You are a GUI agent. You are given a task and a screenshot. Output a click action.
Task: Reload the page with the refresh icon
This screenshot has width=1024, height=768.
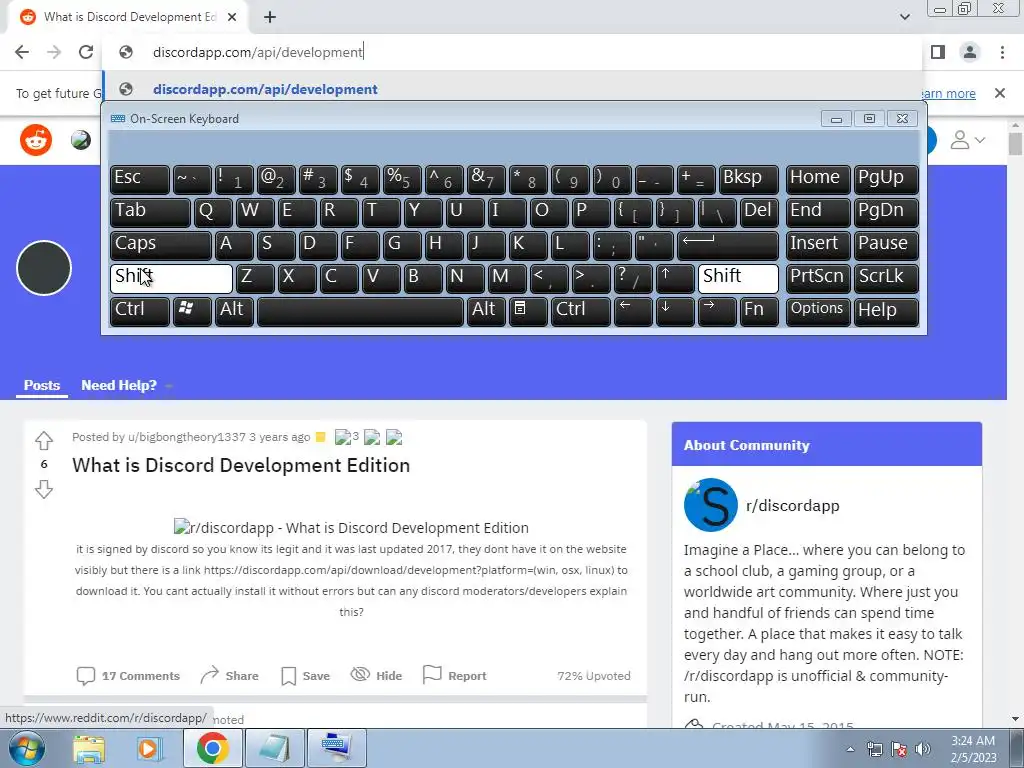click(x=86, y=52)
